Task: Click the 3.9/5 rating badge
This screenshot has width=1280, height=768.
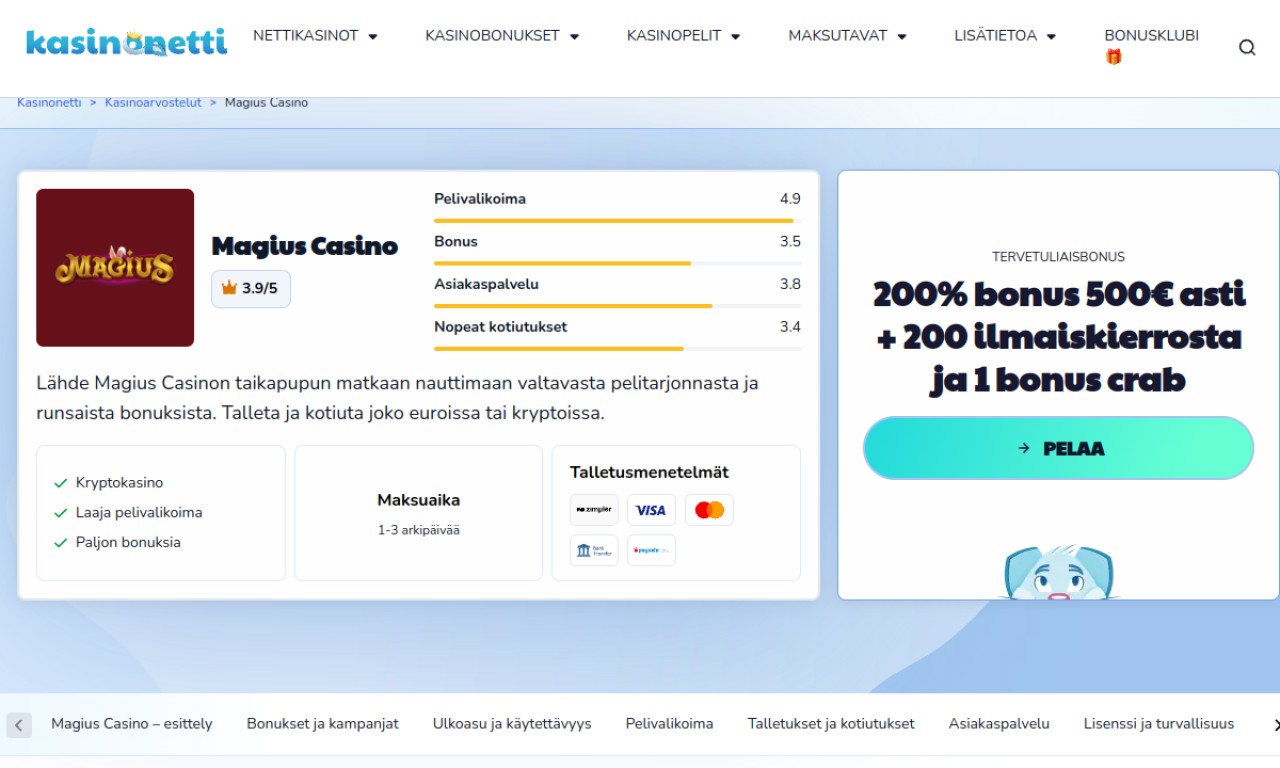Action: pos(251,289)
